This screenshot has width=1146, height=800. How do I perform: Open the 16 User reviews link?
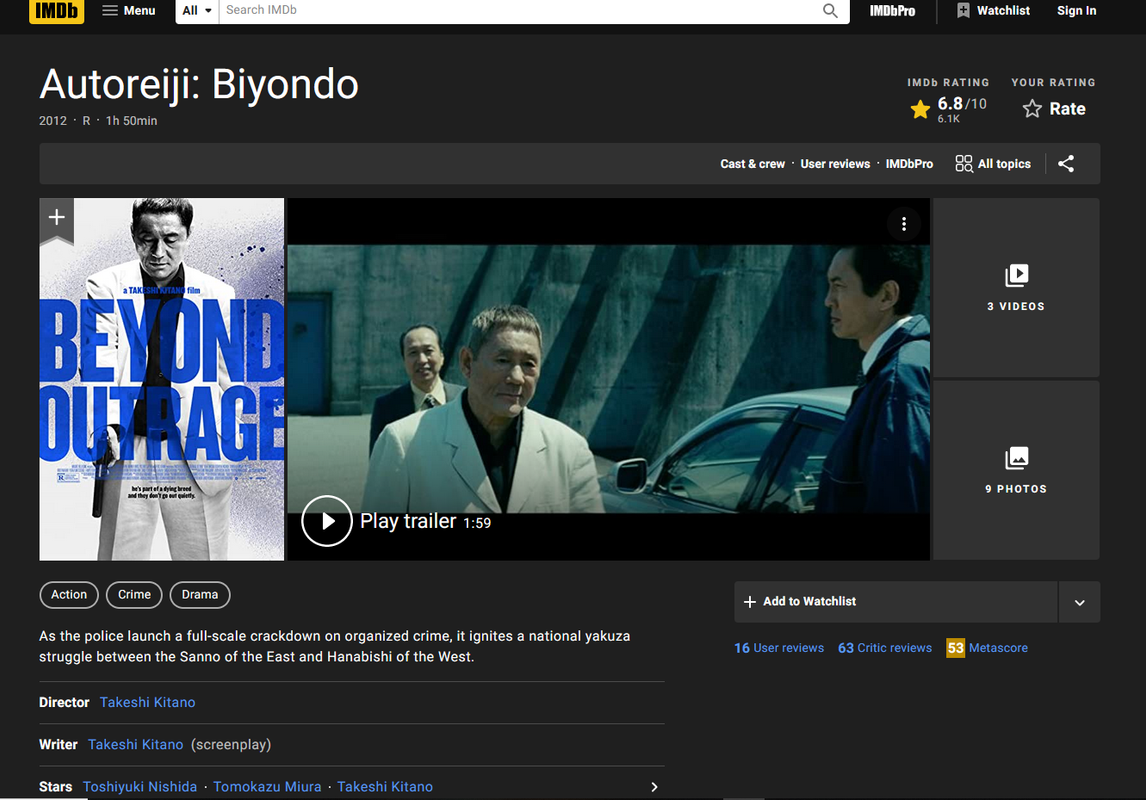click(779, 648)
